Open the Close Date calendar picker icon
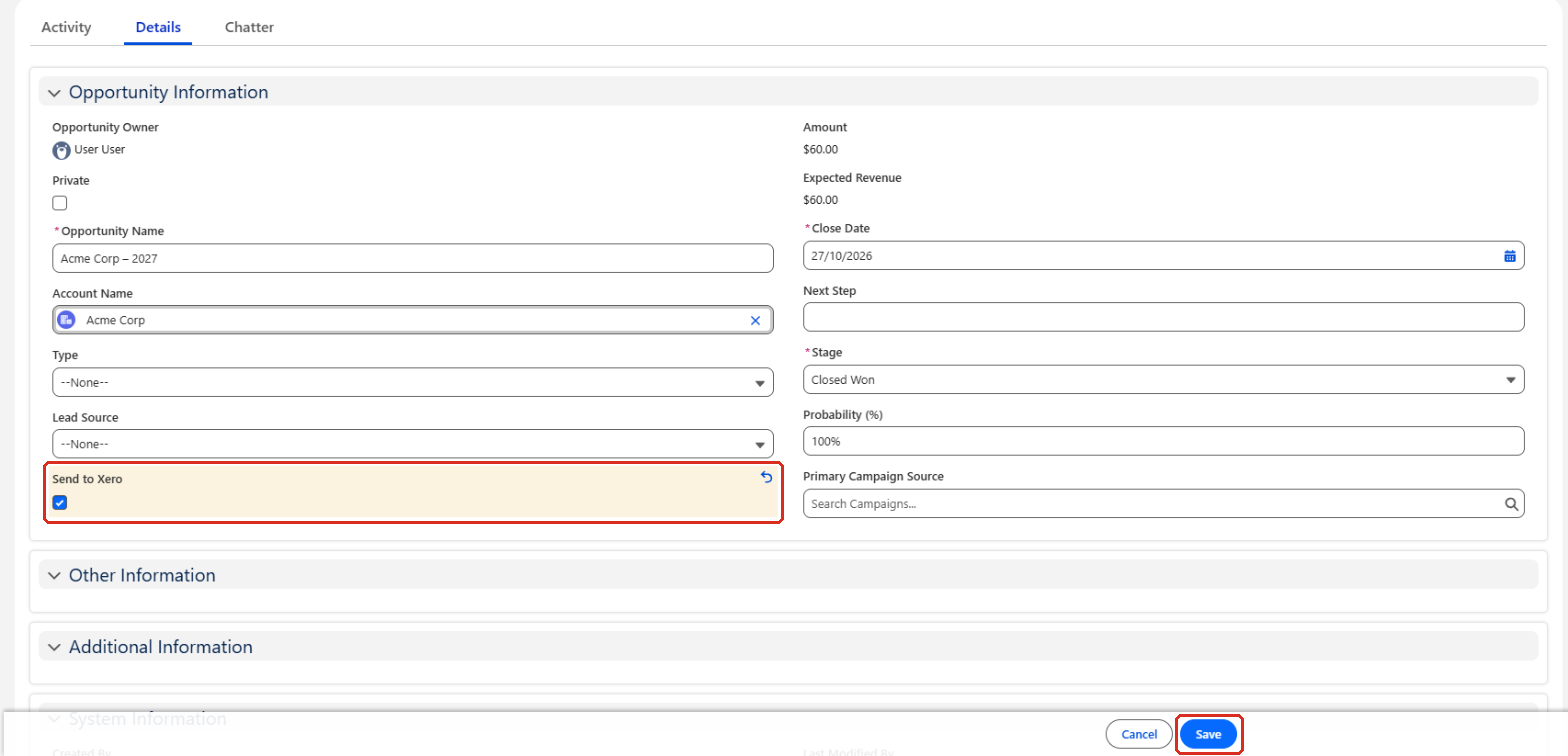 click(x=1510, y=256)
